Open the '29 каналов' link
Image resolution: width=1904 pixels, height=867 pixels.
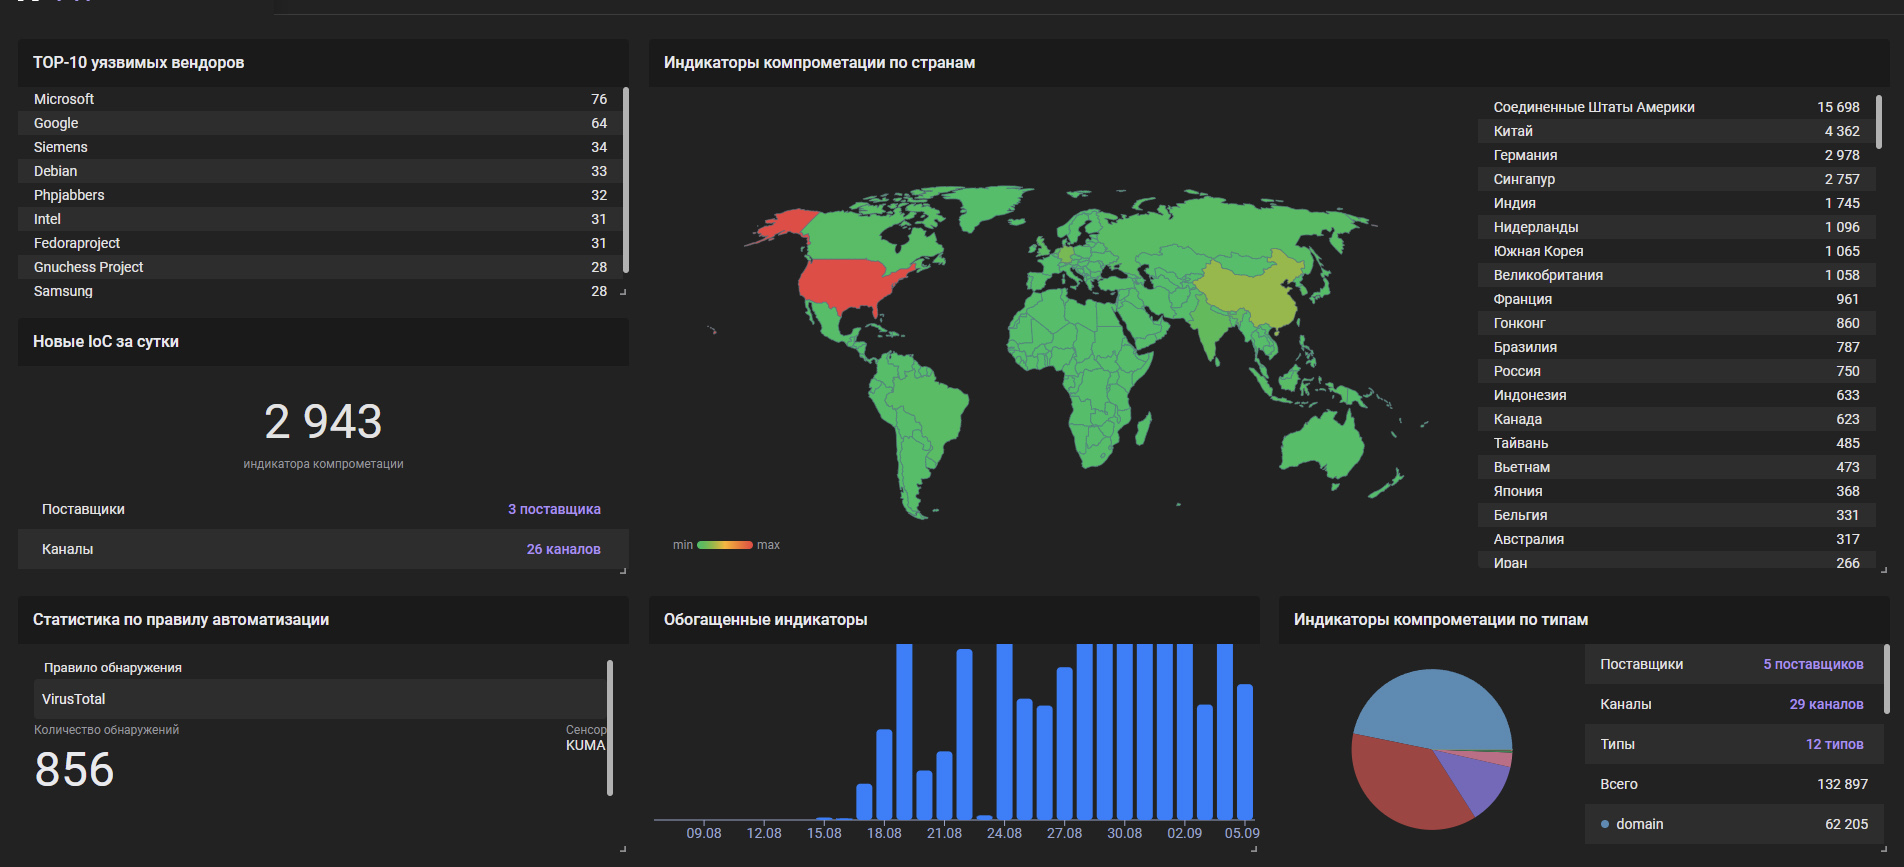click(1826, 704)
